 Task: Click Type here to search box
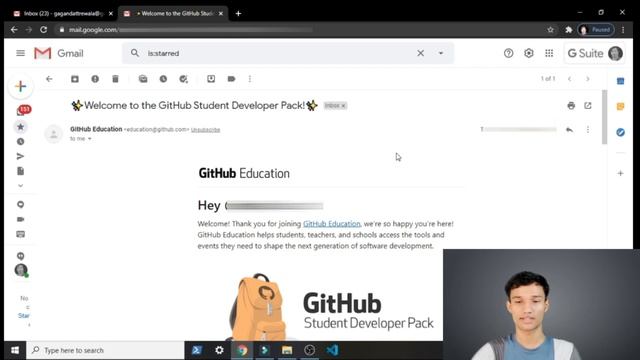pos(105,350)
